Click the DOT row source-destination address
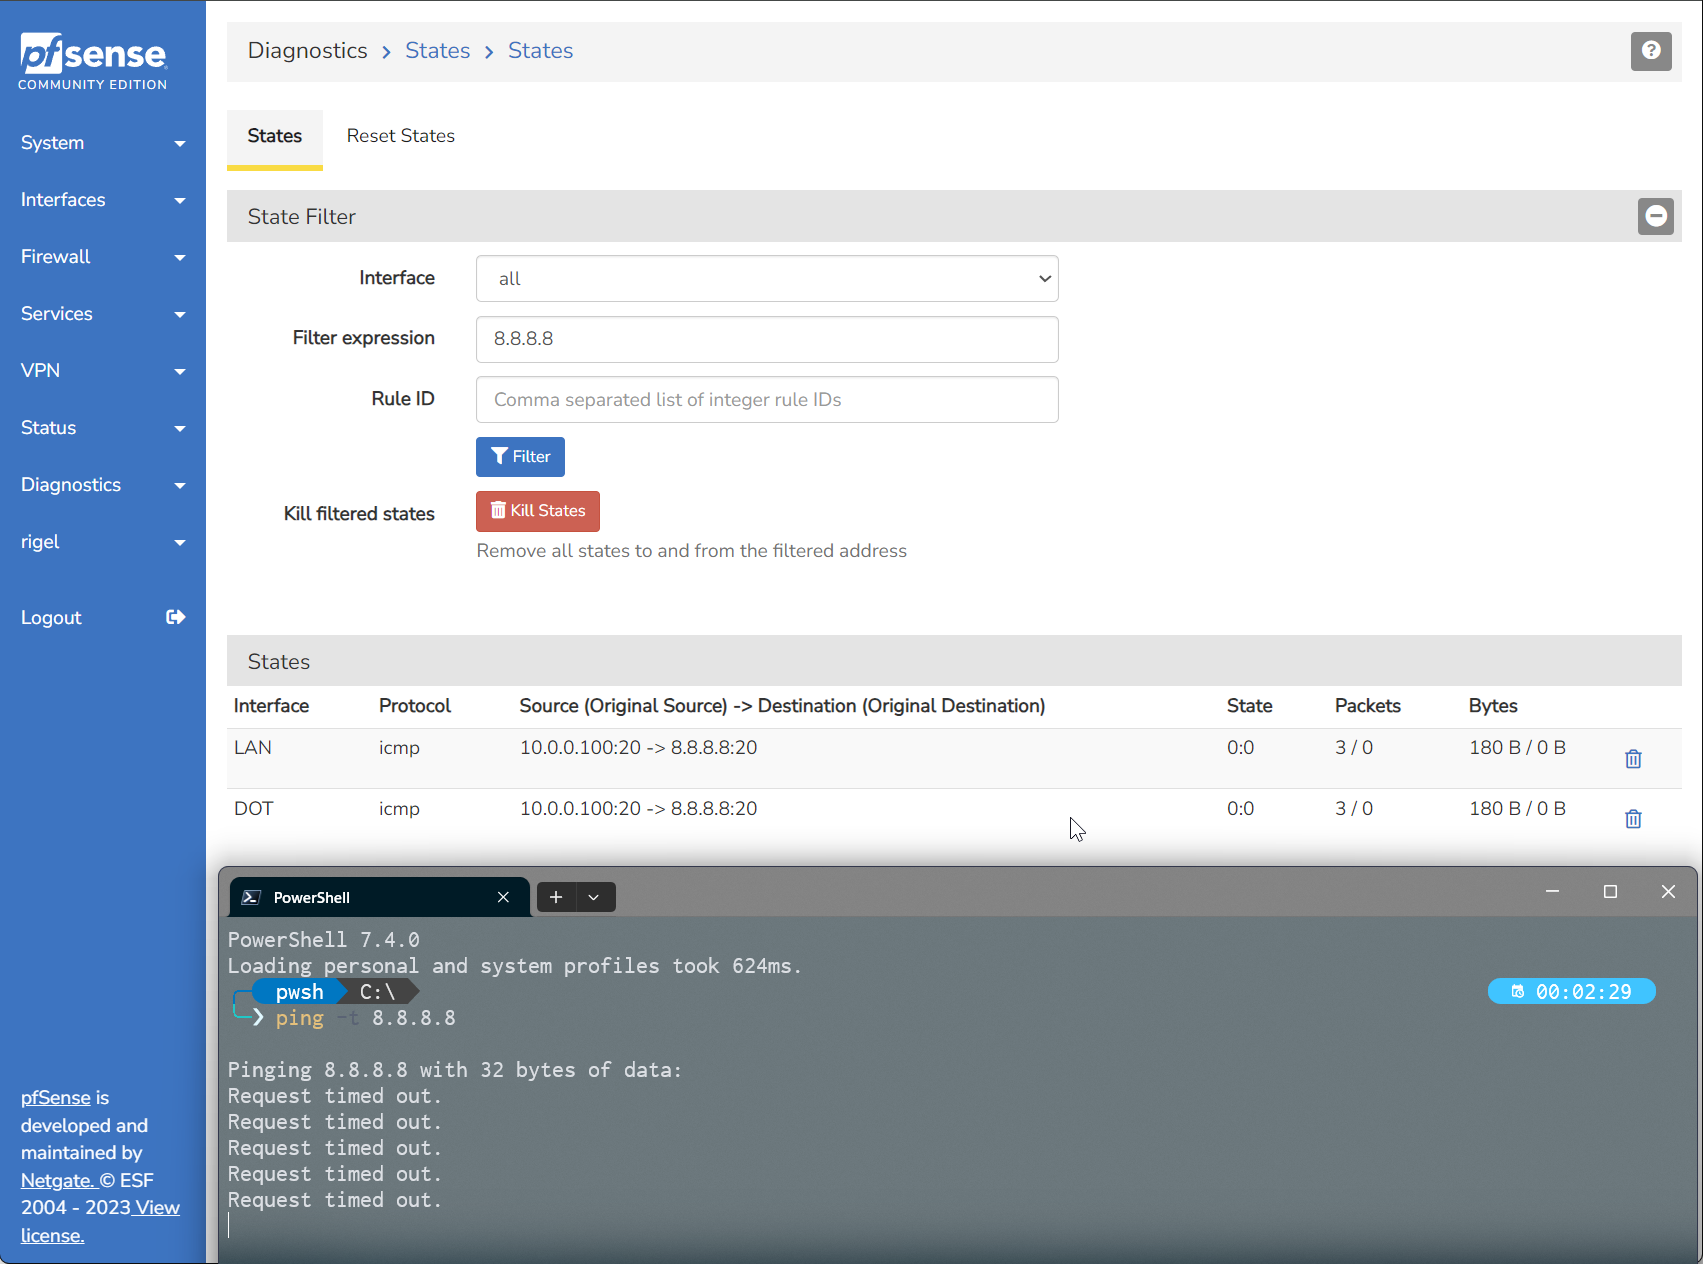 tap(639, 809)
